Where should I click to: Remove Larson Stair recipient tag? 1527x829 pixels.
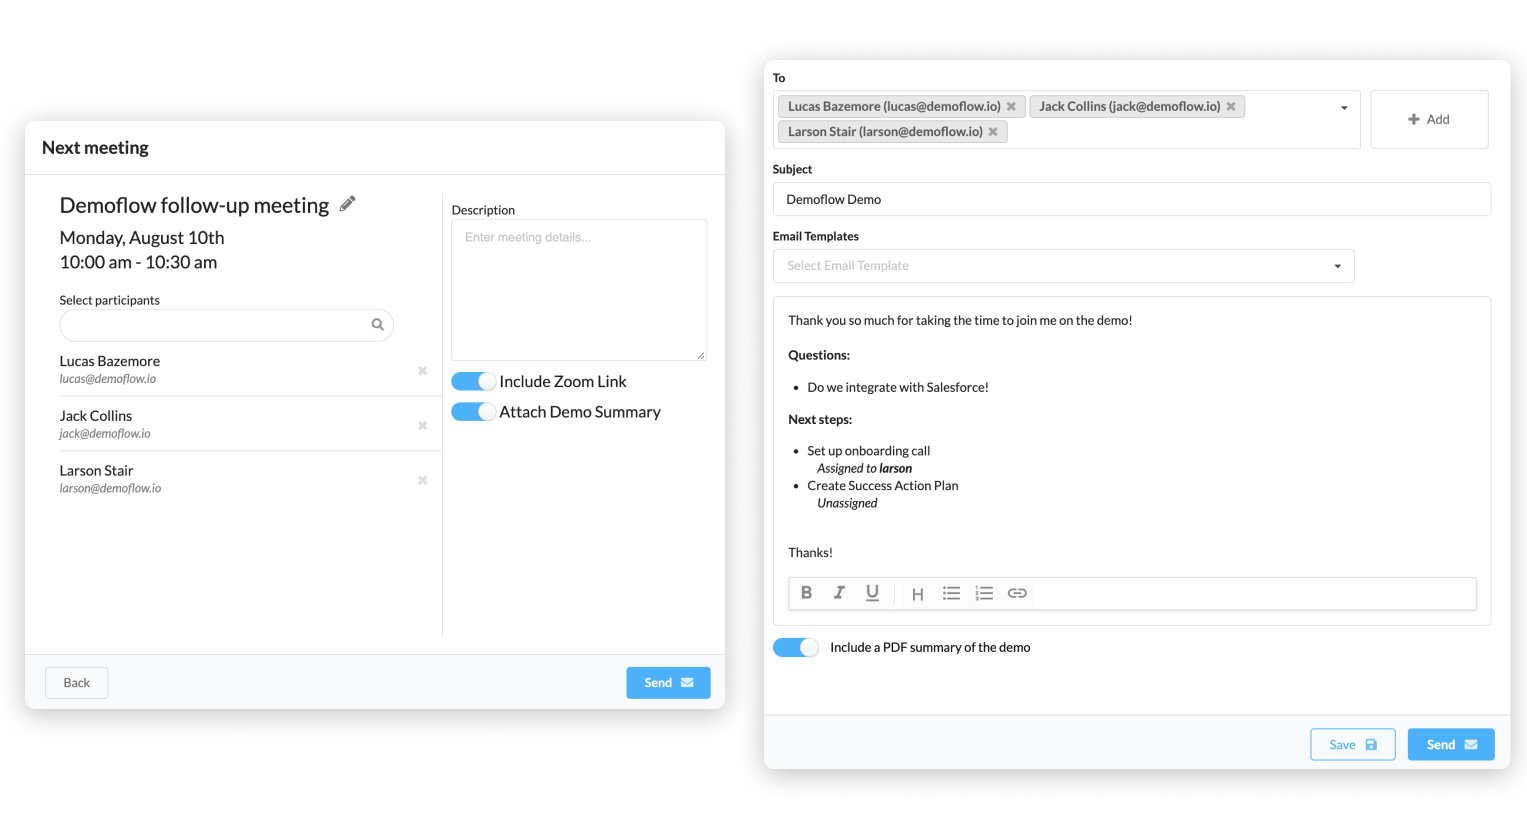993,132
